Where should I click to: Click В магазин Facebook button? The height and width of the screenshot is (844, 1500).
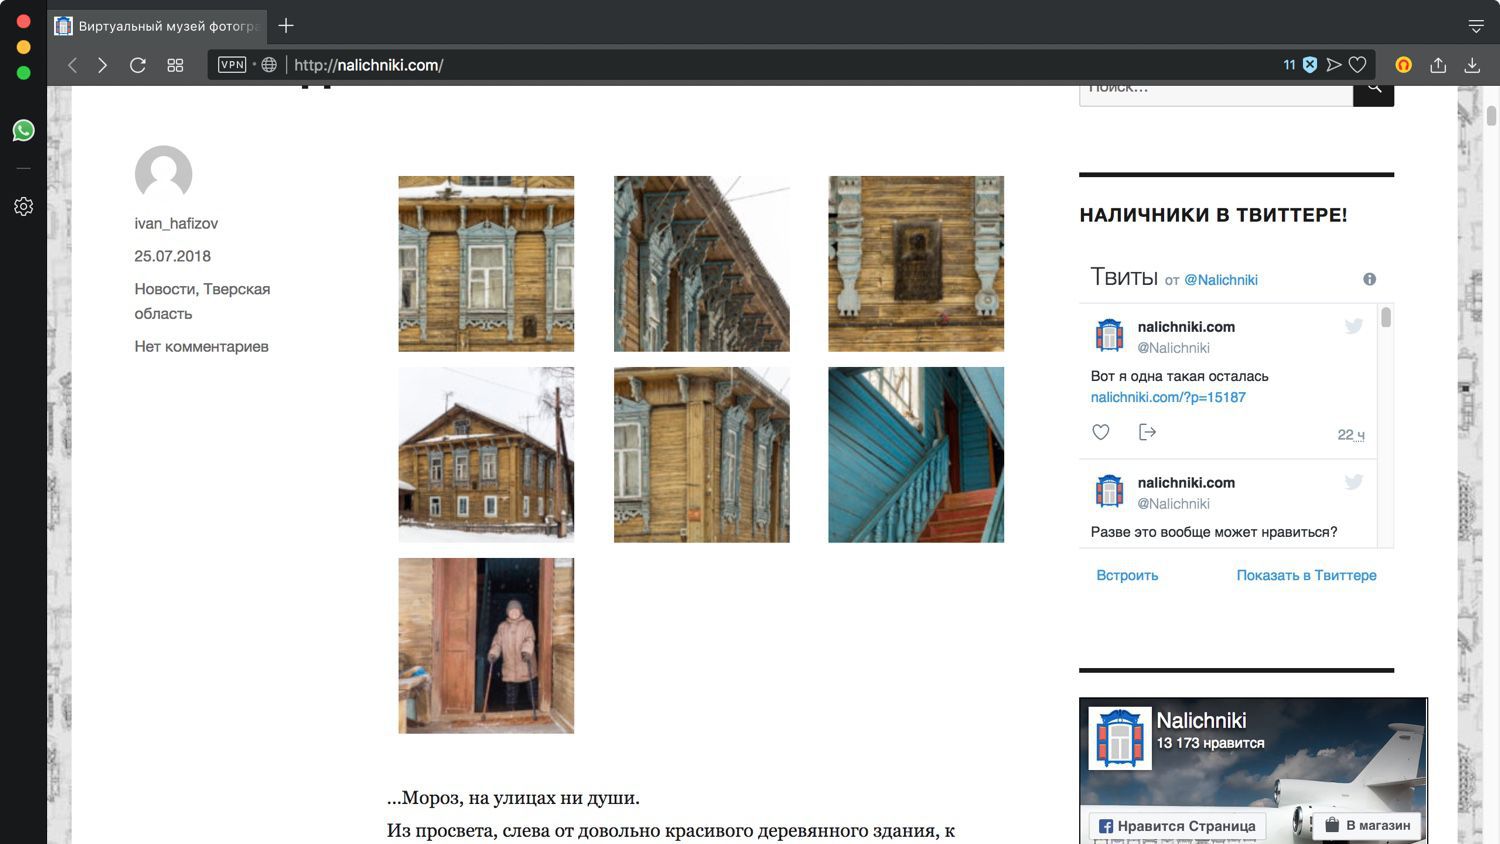(x=1367, y=825)
